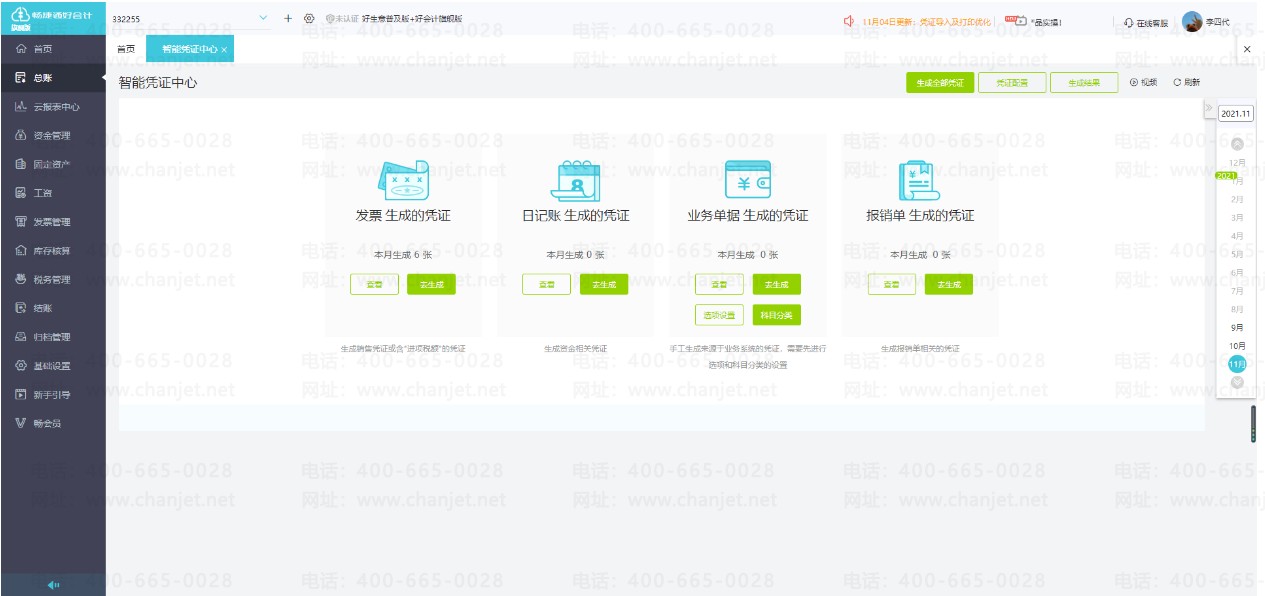Screen dimensions: 1265x596
Task: Click the 业务单据 wallet card icon
Action: [x=747, y=181]
